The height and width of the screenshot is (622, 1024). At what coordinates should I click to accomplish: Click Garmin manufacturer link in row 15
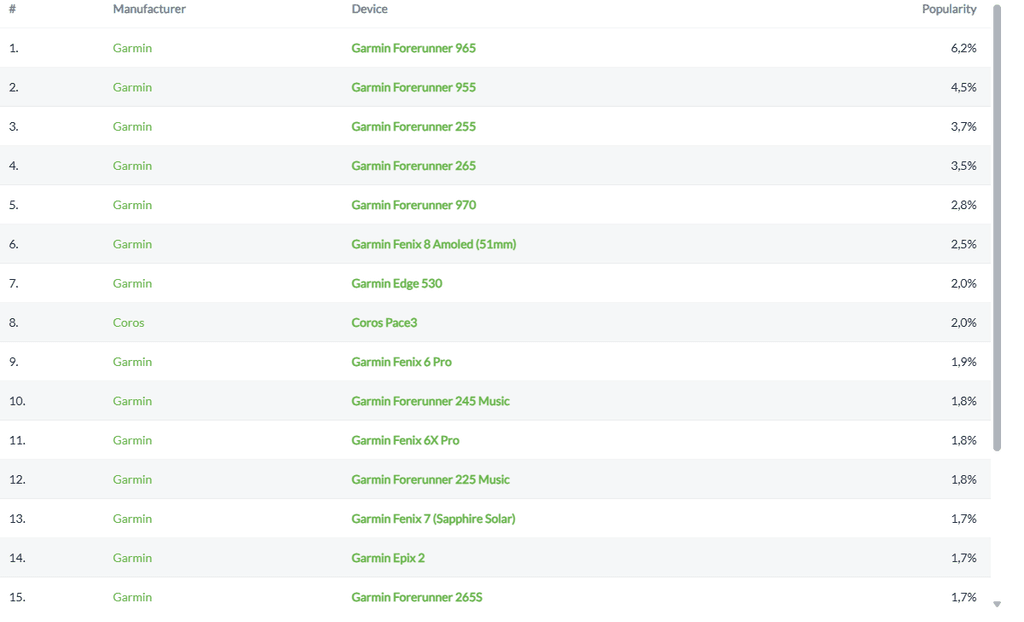tap(132, 597)
